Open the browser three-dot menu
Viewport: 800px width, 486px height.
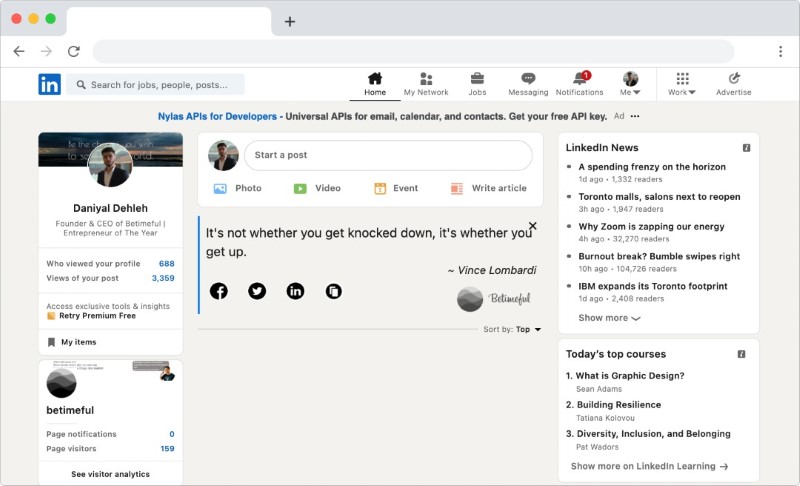coord(781,51)
